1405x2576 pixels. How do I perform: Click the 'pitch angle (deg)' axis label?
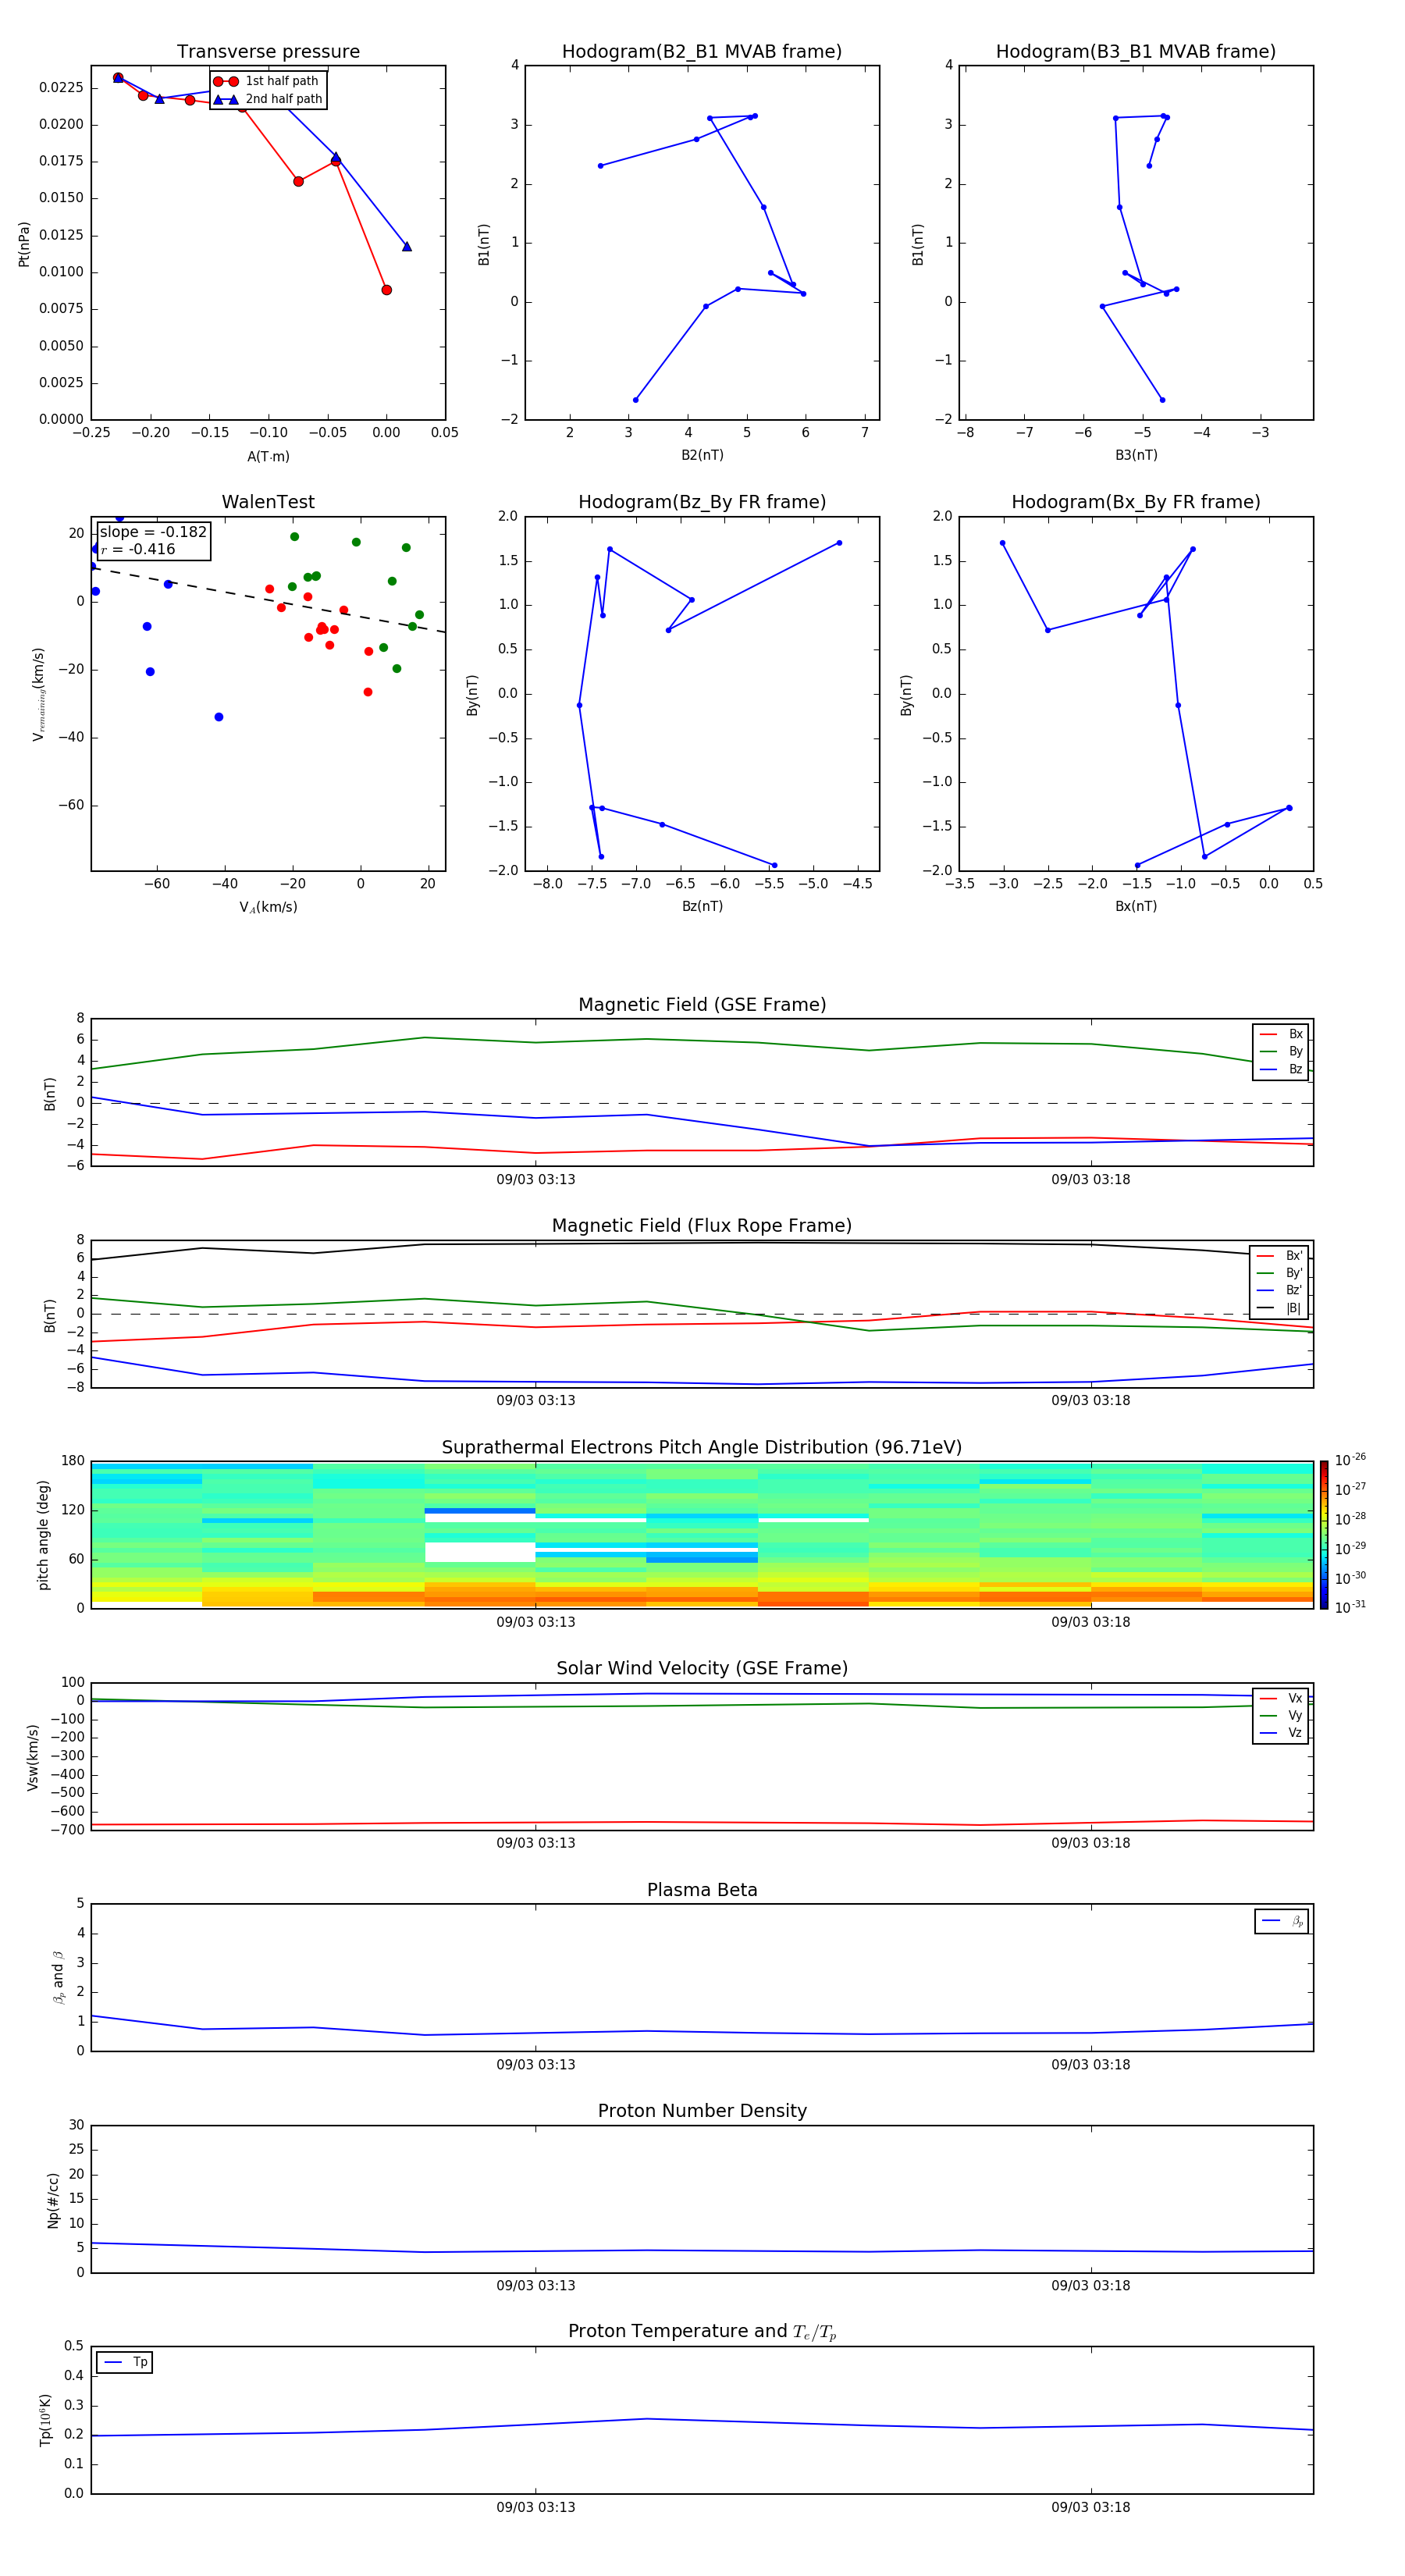(x=44, y=1535)
